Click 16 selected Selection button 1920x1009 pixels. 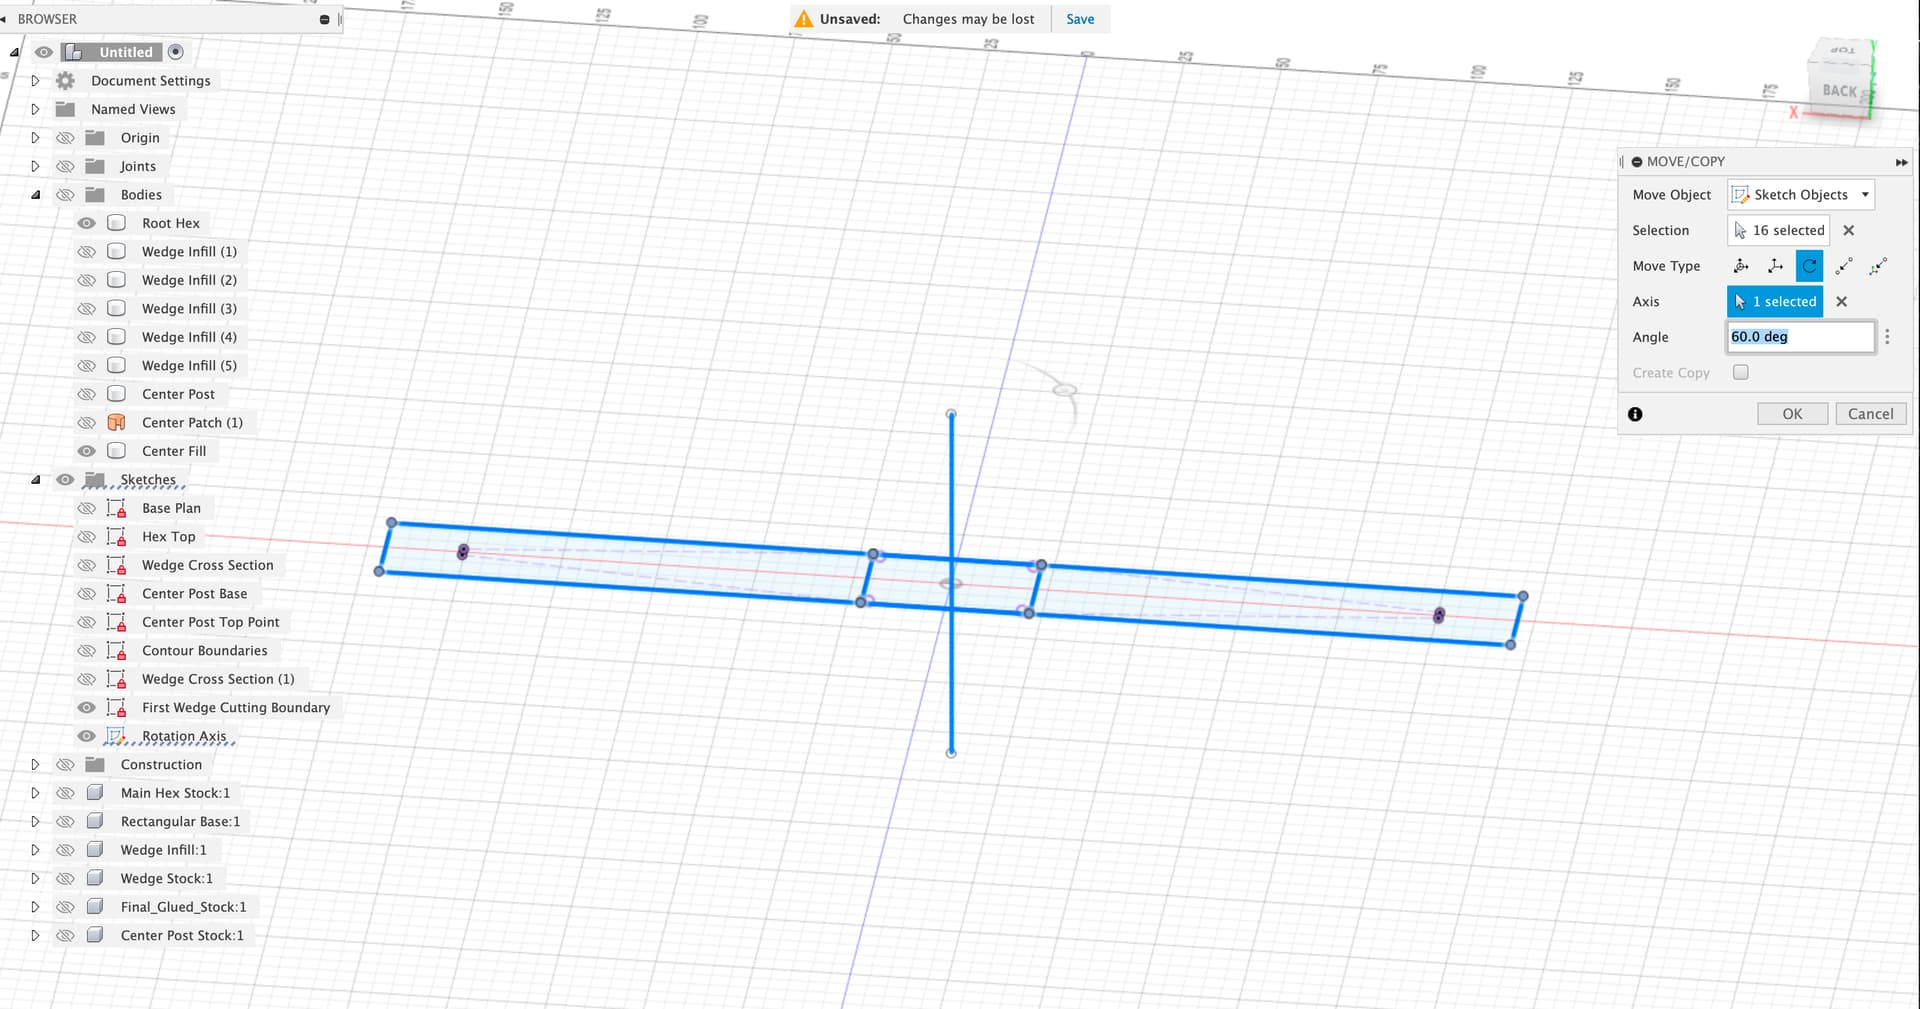point(1778,230)
